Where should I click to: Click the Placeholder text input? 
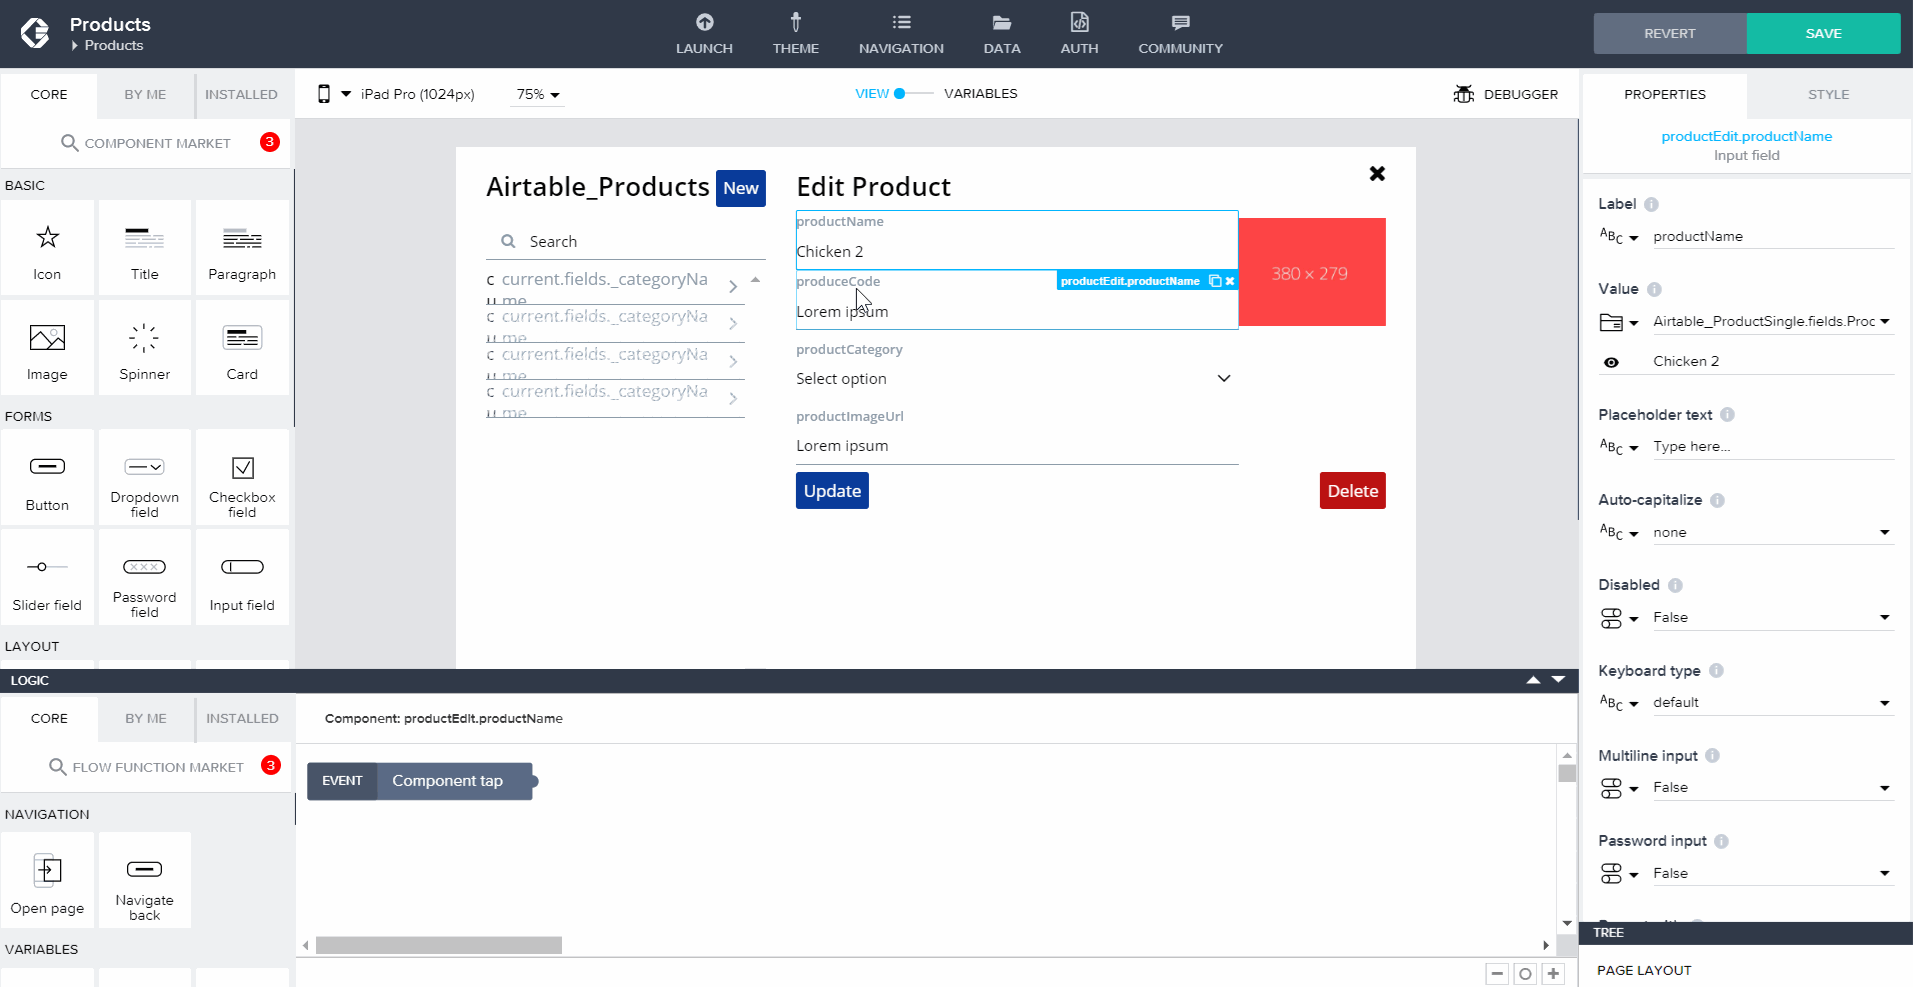(x=1772, y=447)
